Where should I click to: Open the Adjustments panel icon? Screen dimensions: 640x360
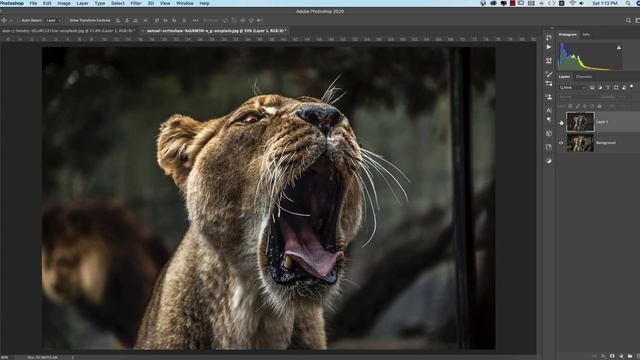[x=549, y=161]
